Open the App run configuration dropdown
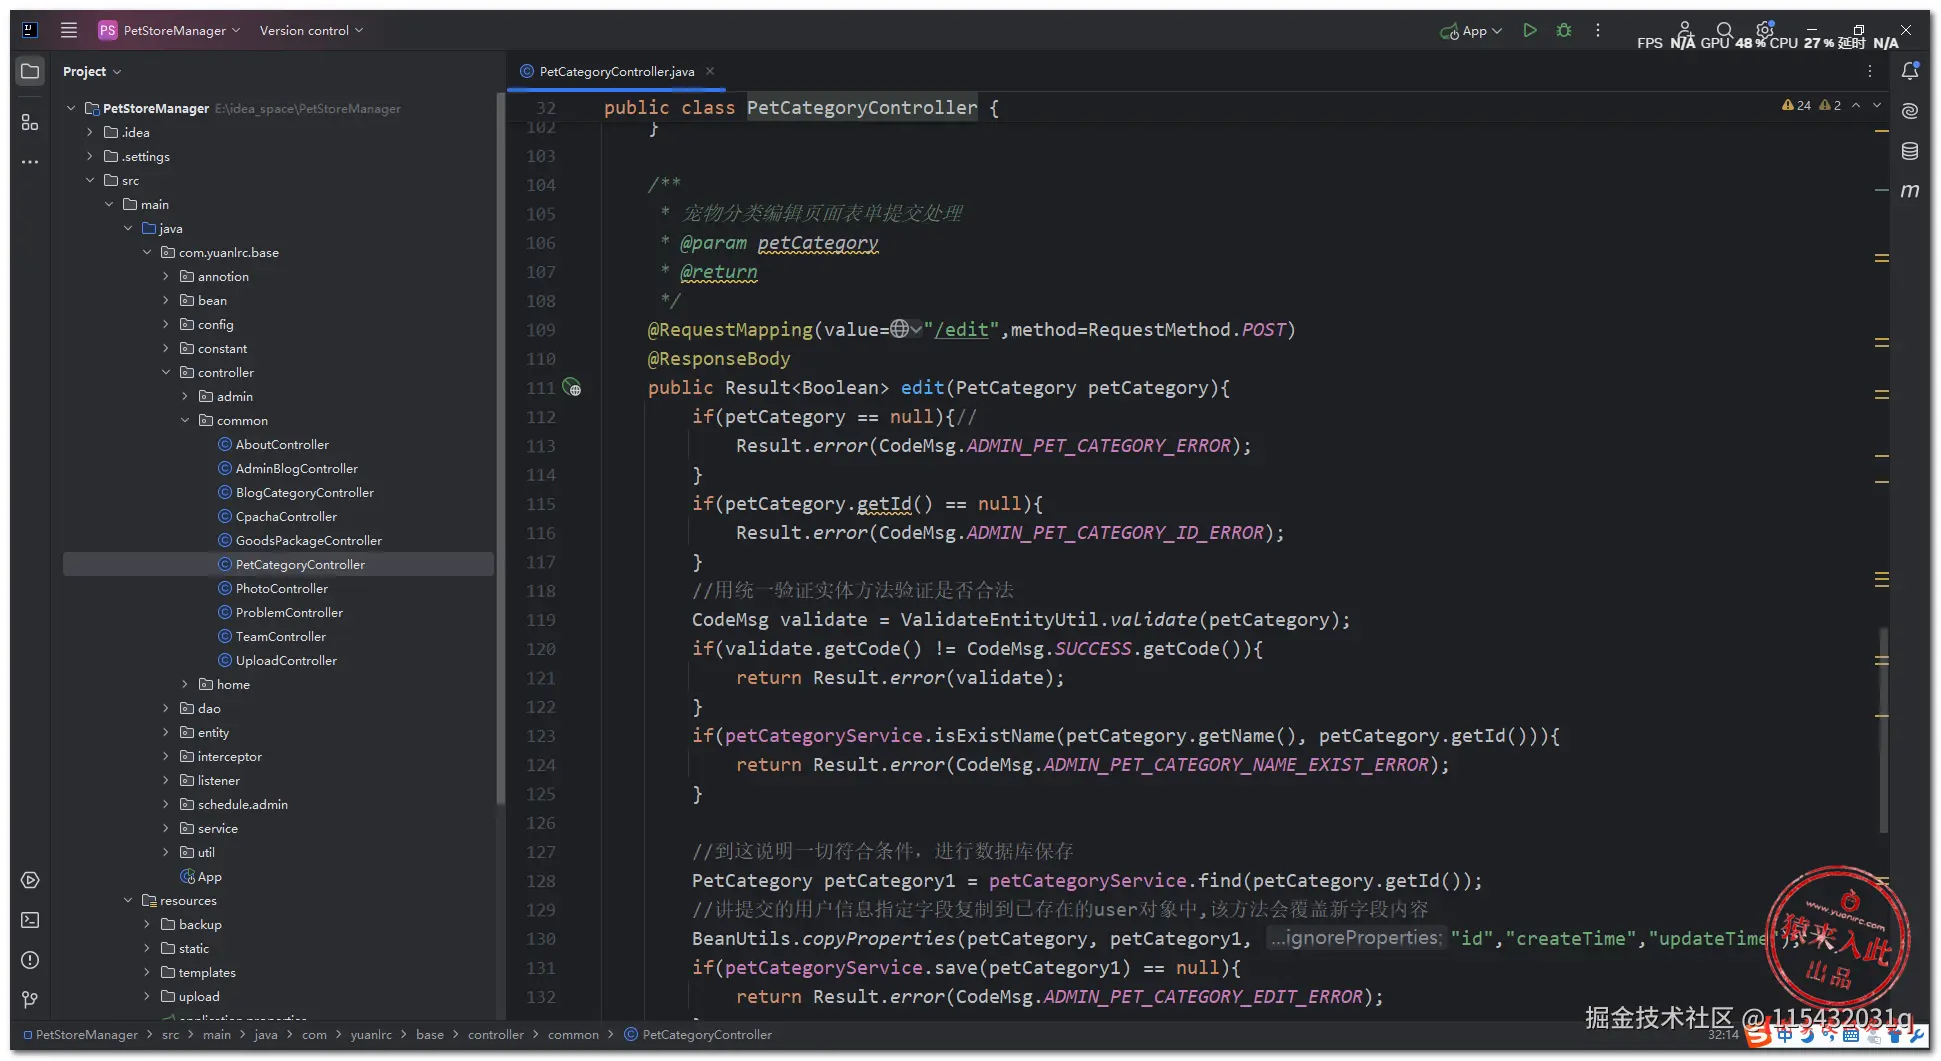 tap(1471, 30)
